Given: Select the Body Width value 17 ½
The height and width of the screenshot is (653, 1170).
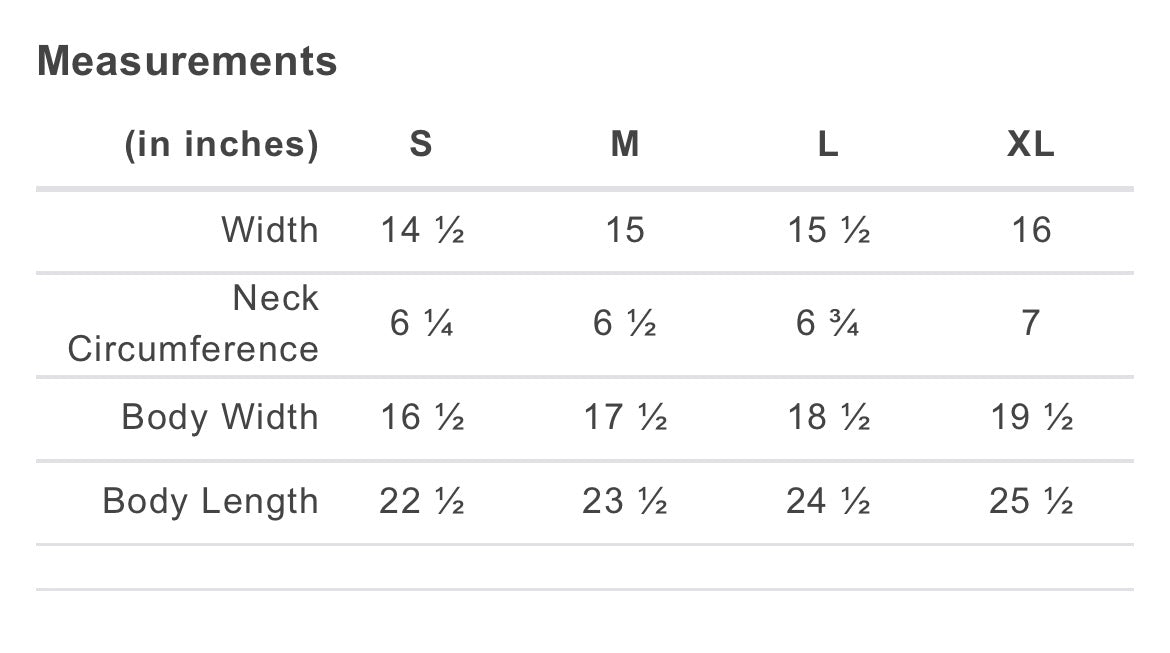Looking at the screenshot, I should tap(625, 417).
